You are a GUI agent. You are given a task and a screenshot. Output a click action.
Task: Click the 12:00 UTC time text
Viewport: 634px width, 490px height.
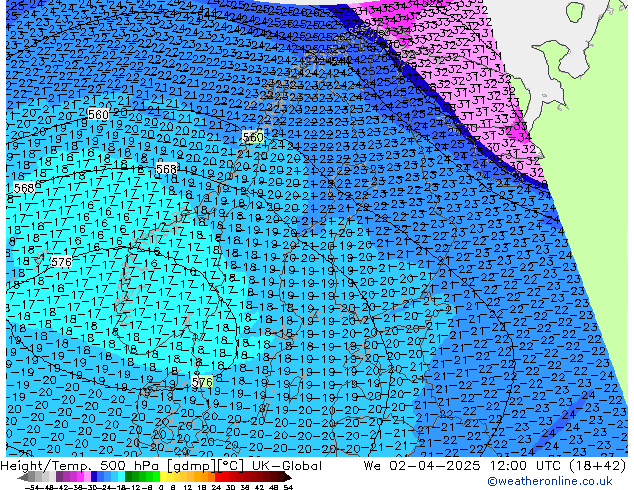pos(529,466)
